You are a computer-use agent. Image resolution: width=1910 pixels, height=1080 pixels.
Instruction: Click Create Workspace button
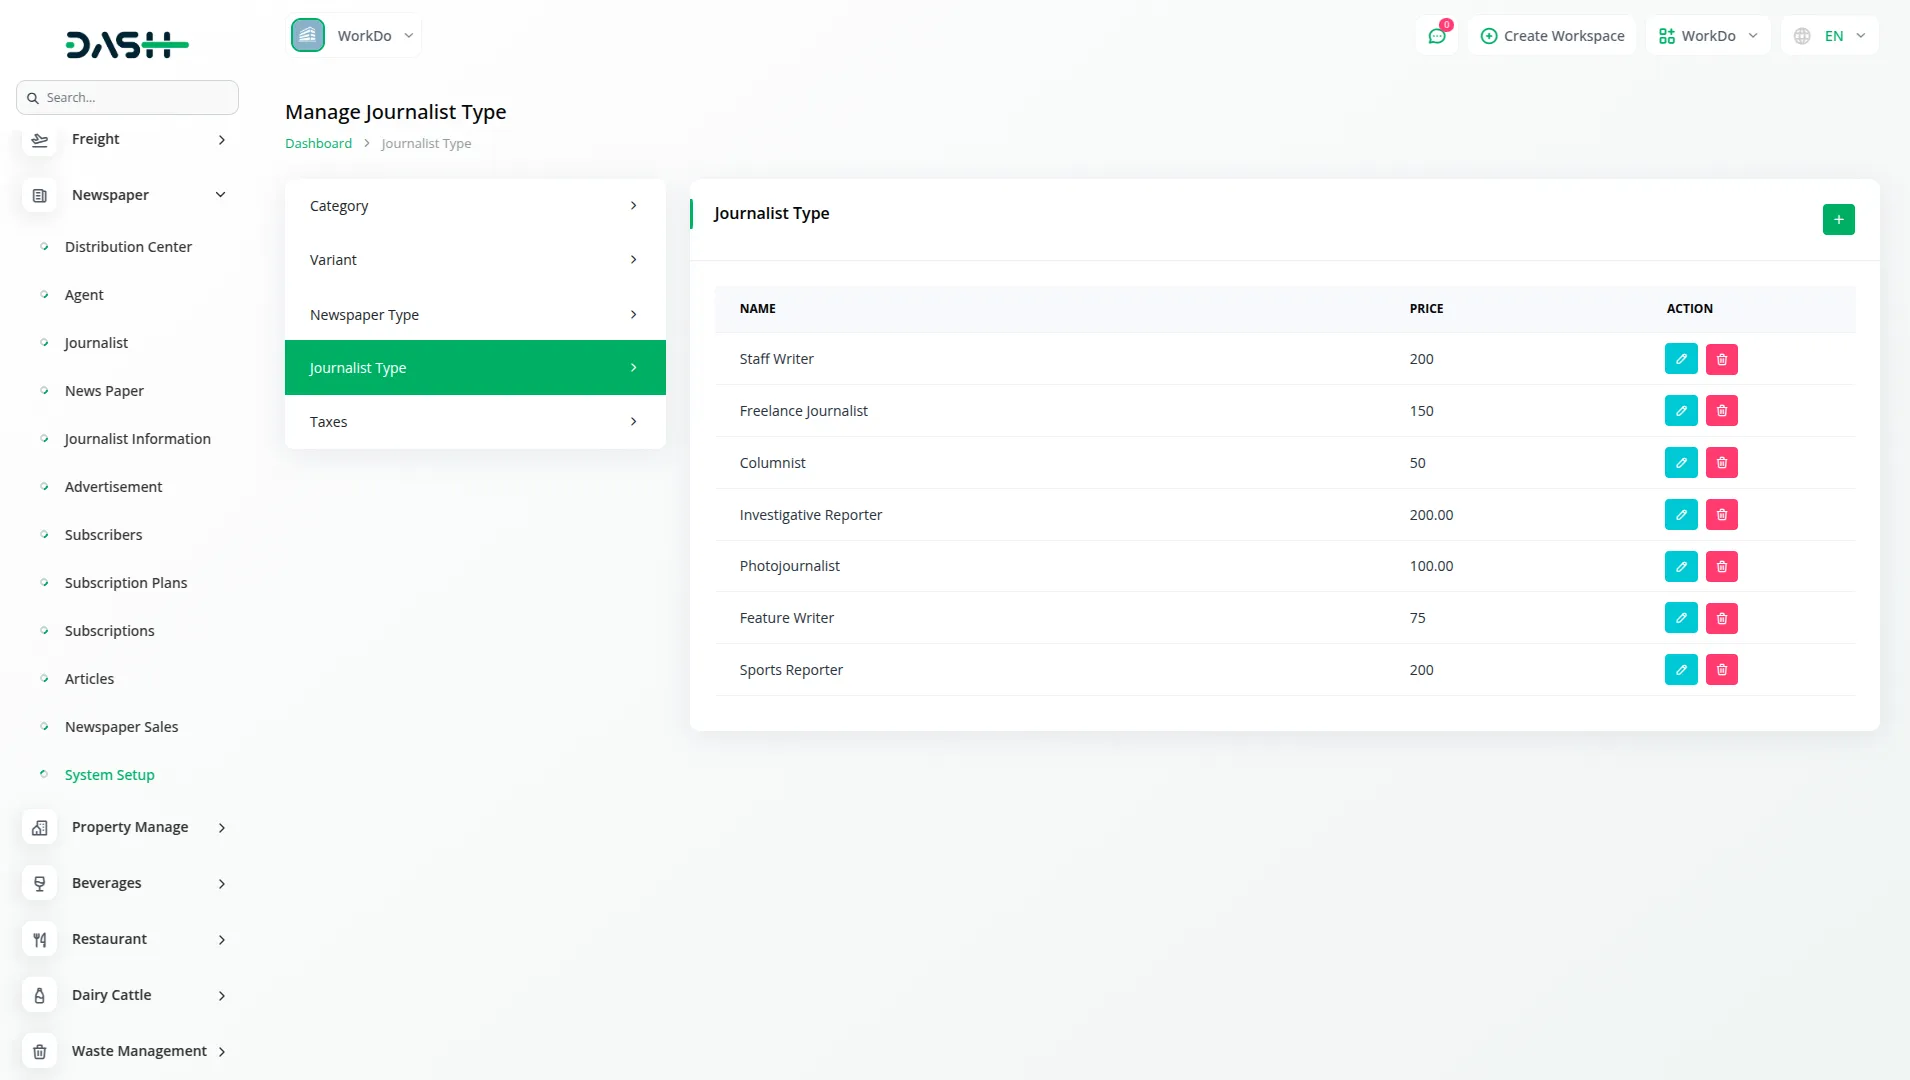tap(1552, 36)
